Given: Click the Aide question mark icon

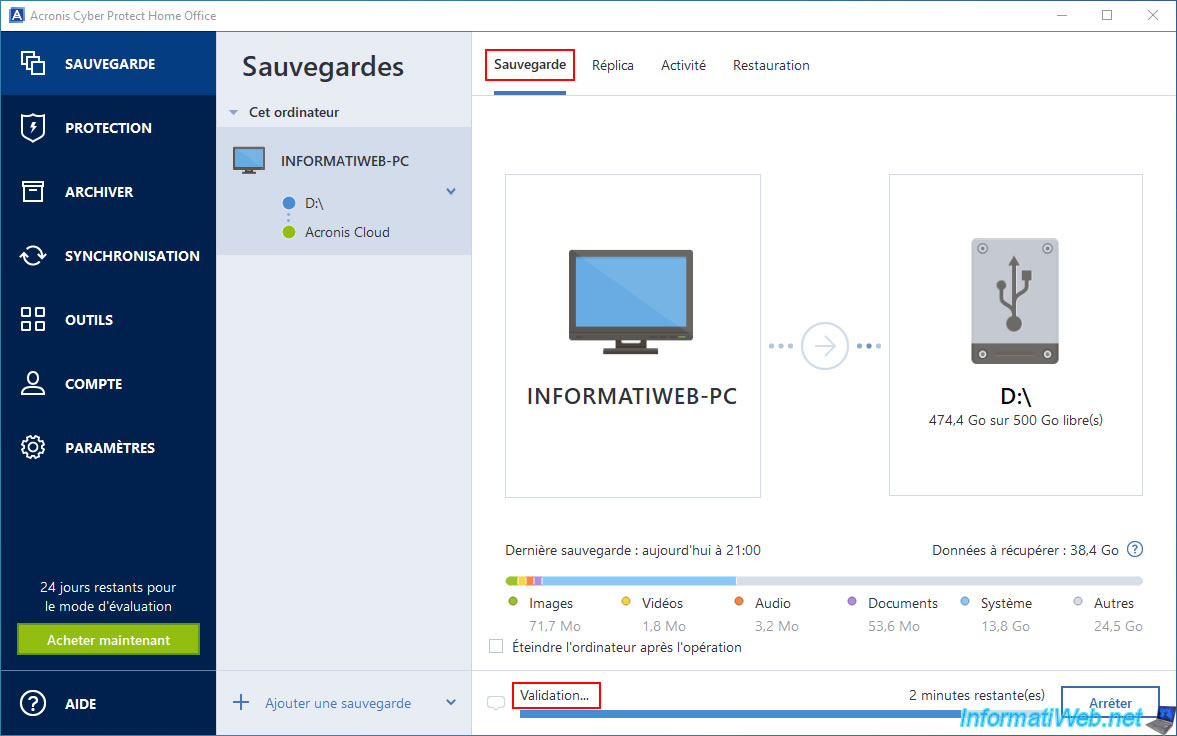Looking at the screenshot, I should pos(33,704).
